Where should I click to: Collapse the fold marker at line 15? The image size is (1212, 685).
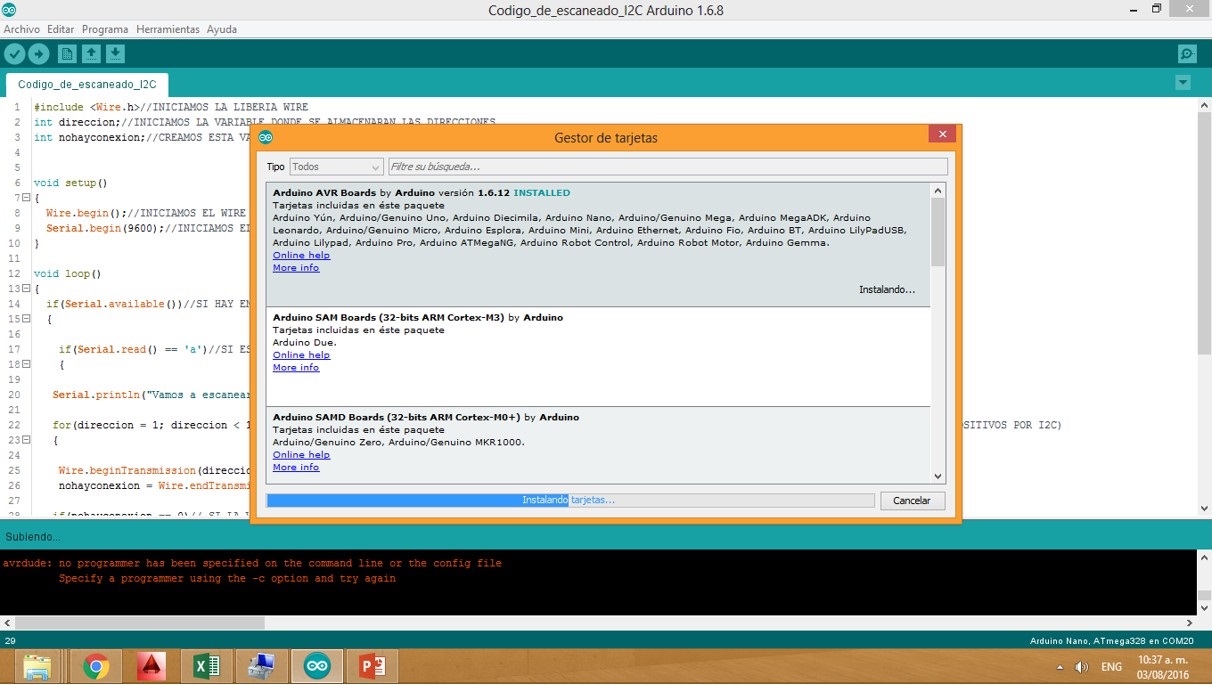tap(26, 319)
